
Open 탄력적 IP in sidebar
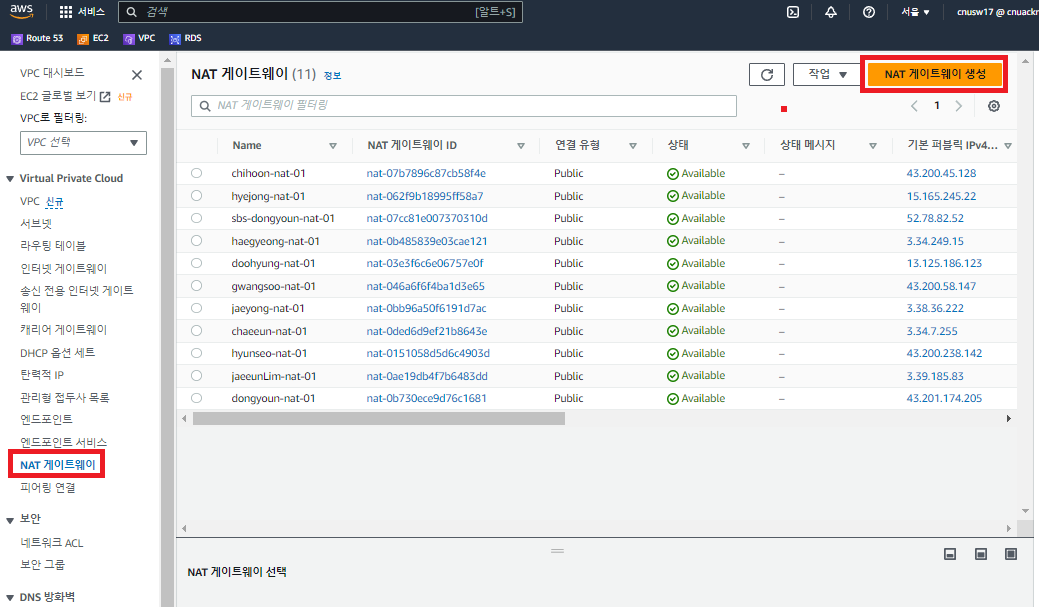[42, 374]
